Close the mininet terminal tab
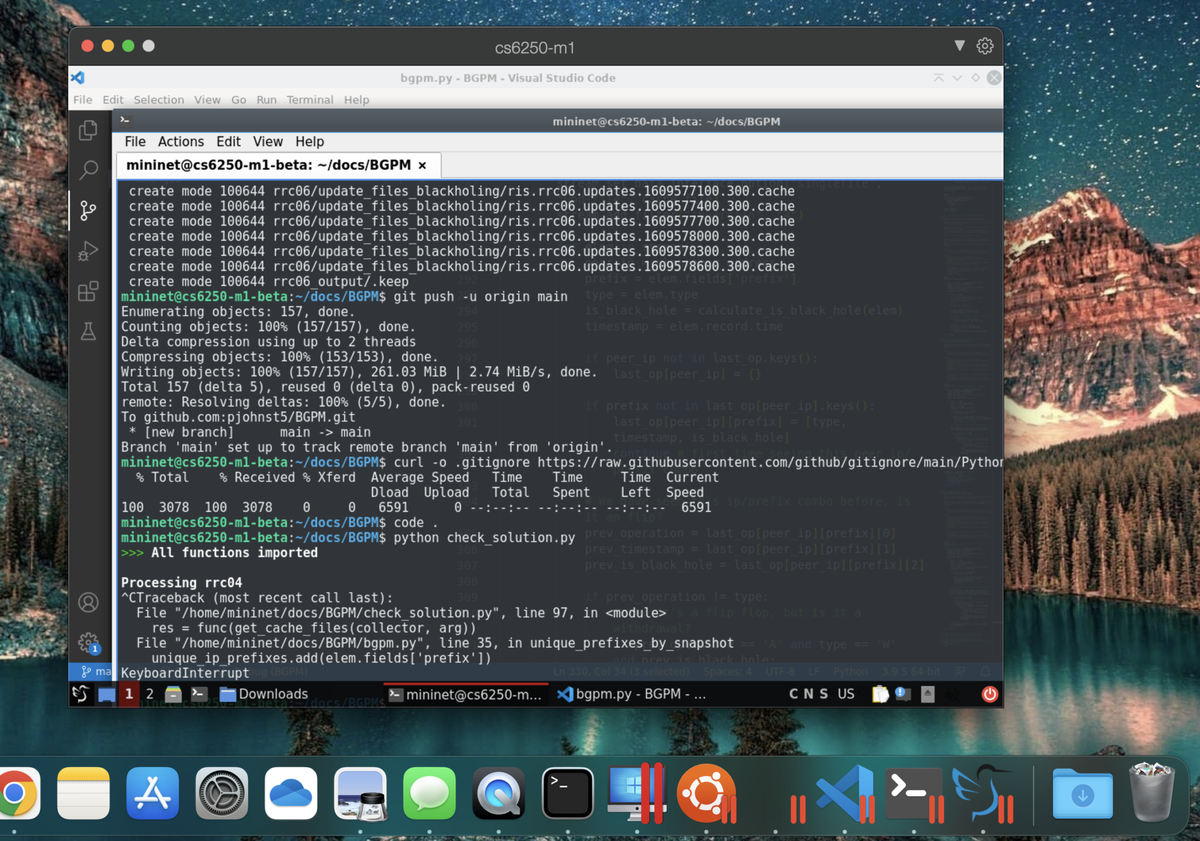1200x841 pixels. [x=422, y=165]
